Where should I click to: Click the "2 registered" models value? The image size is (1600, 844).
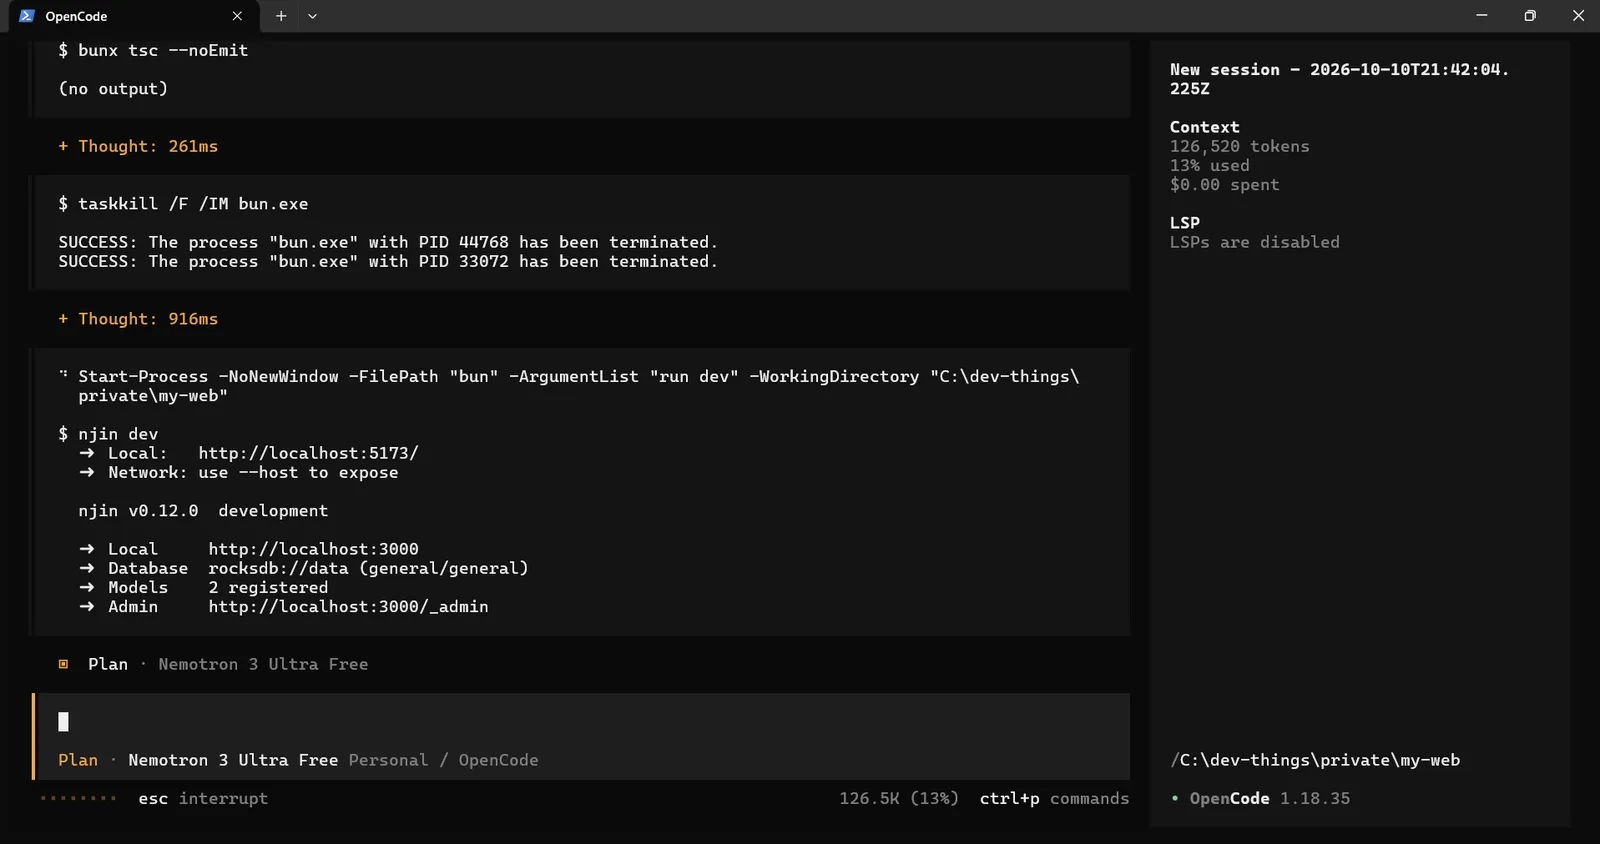pos(268,587)
